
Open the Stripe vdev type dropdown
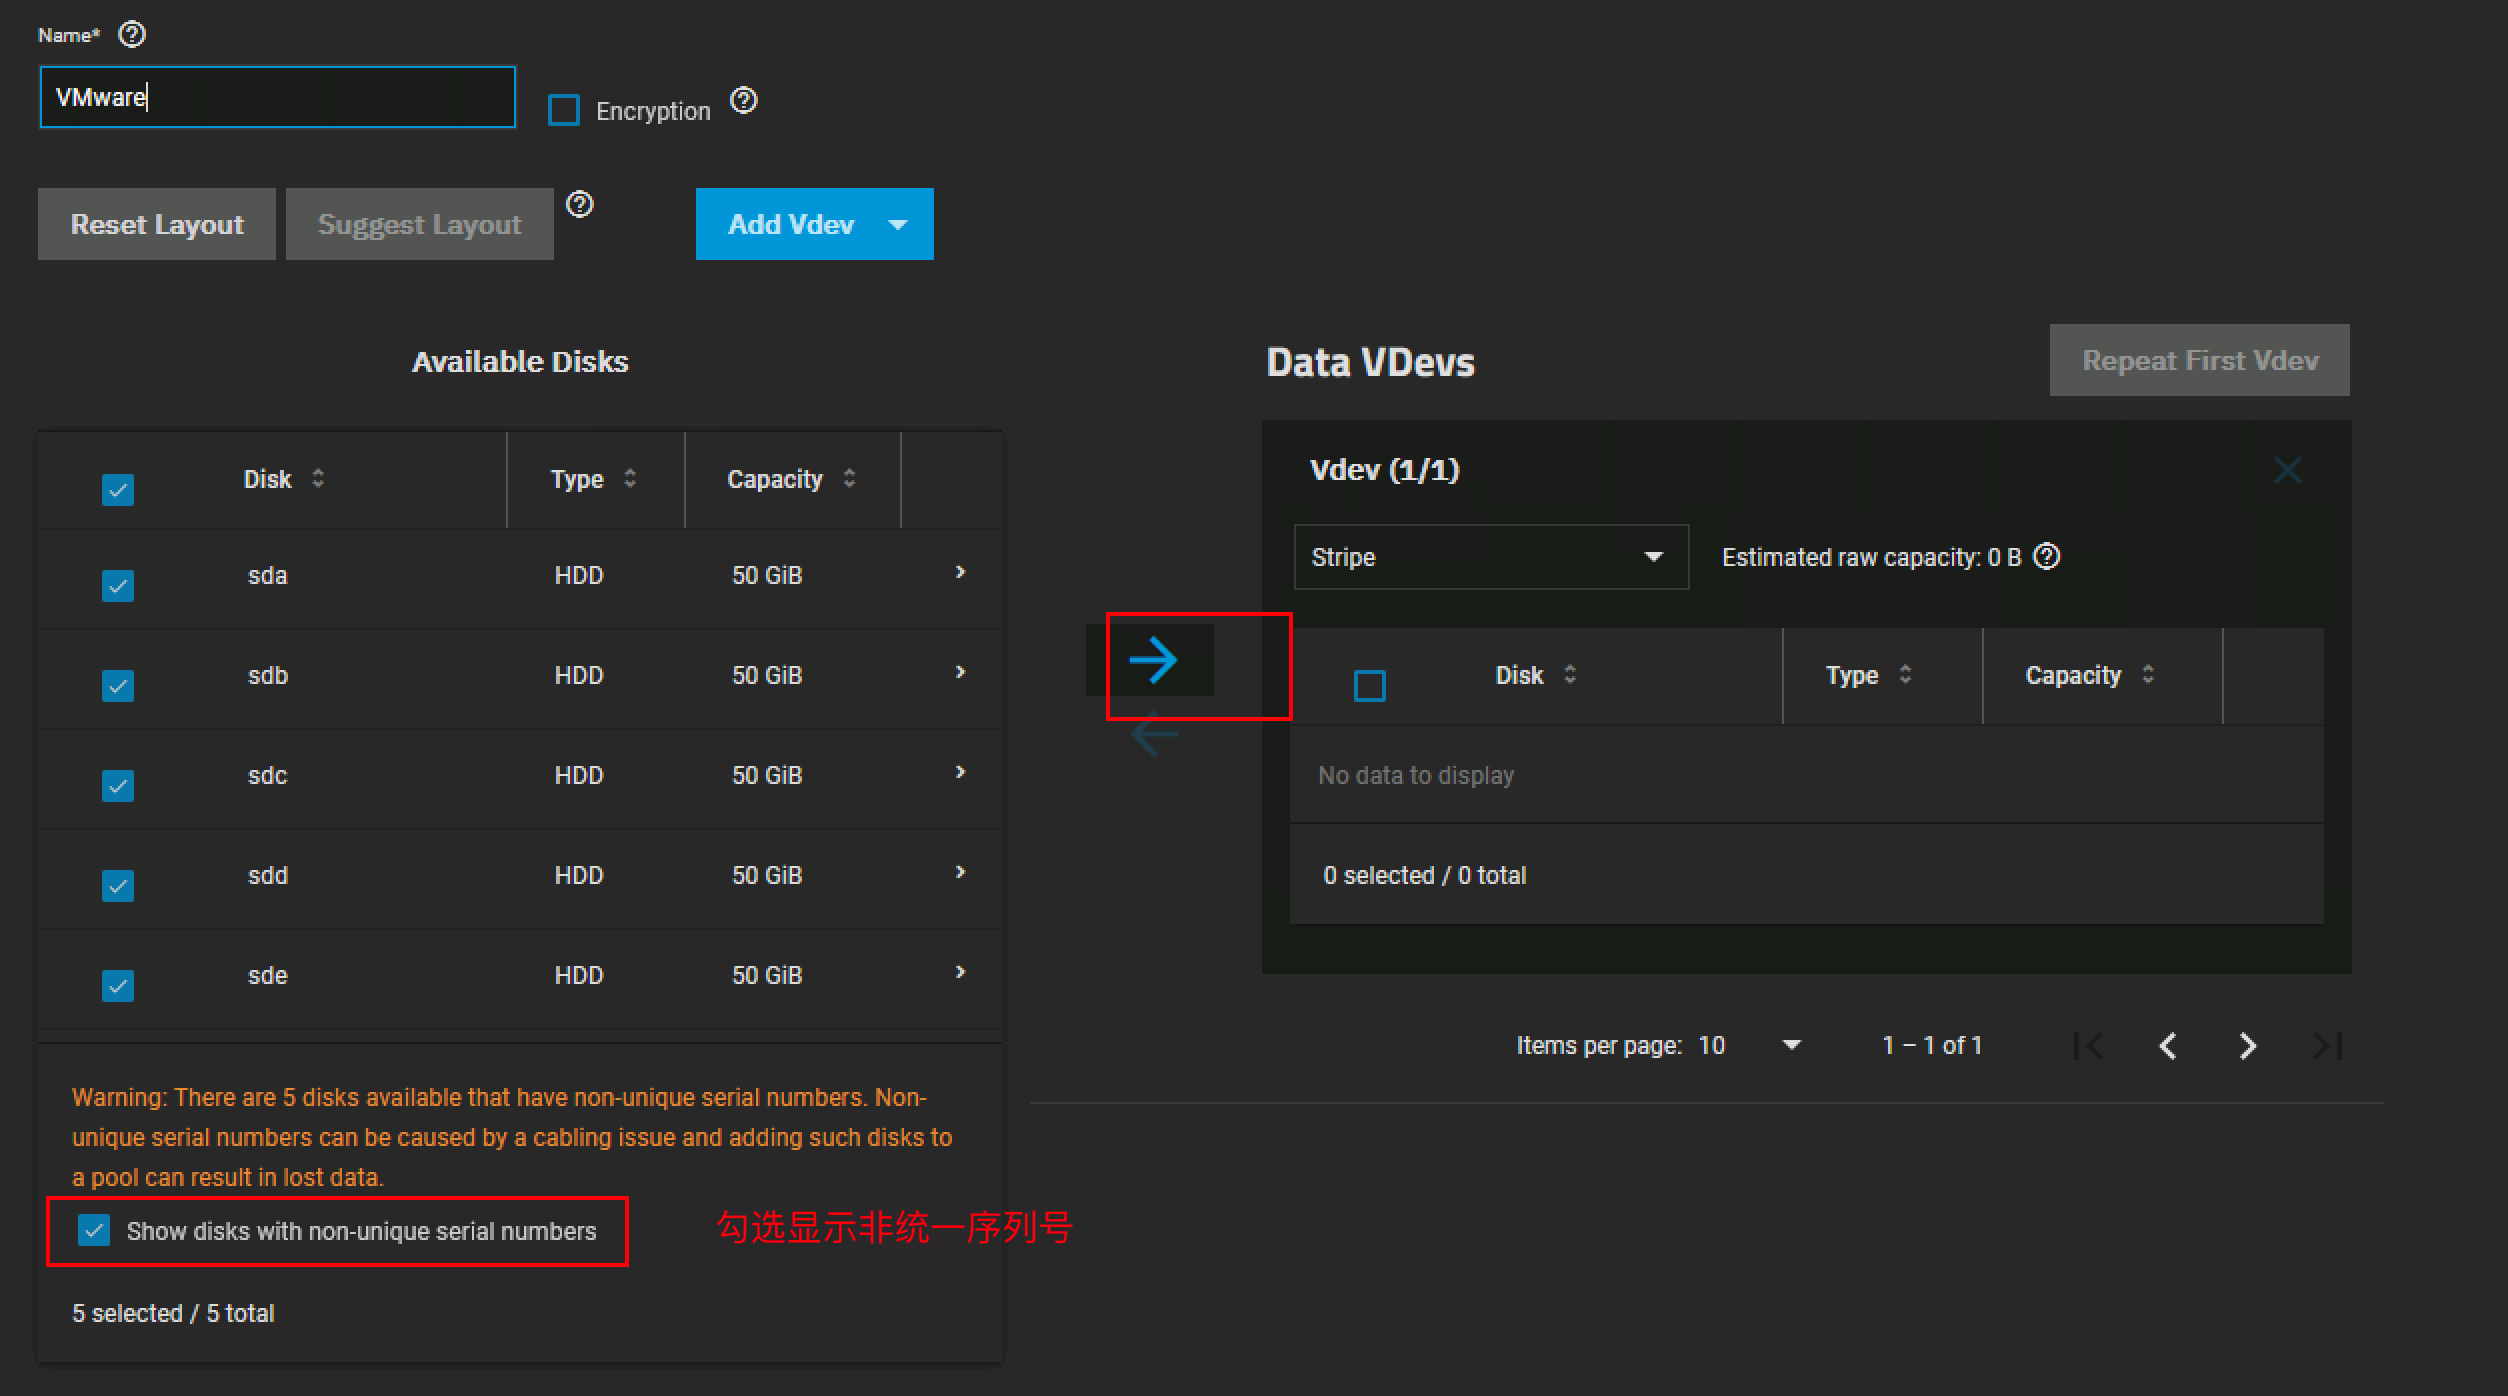1490,557
